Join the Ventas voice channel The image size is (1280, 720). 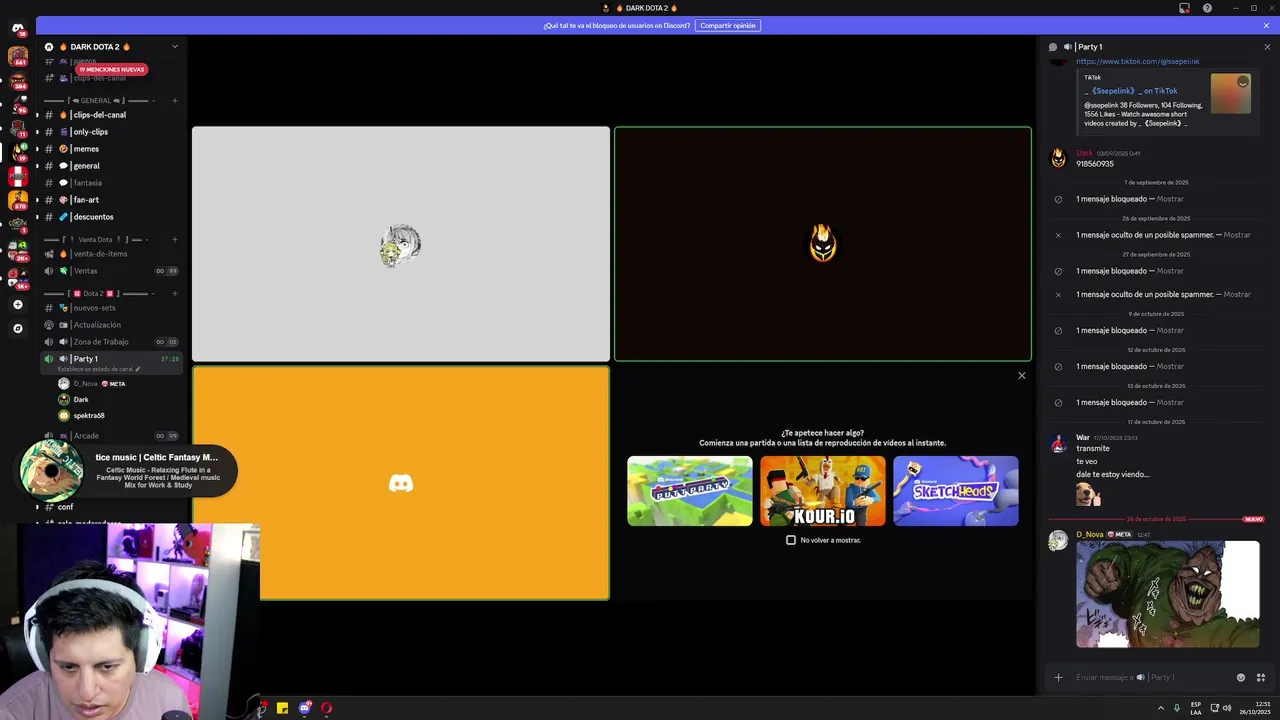112,271
